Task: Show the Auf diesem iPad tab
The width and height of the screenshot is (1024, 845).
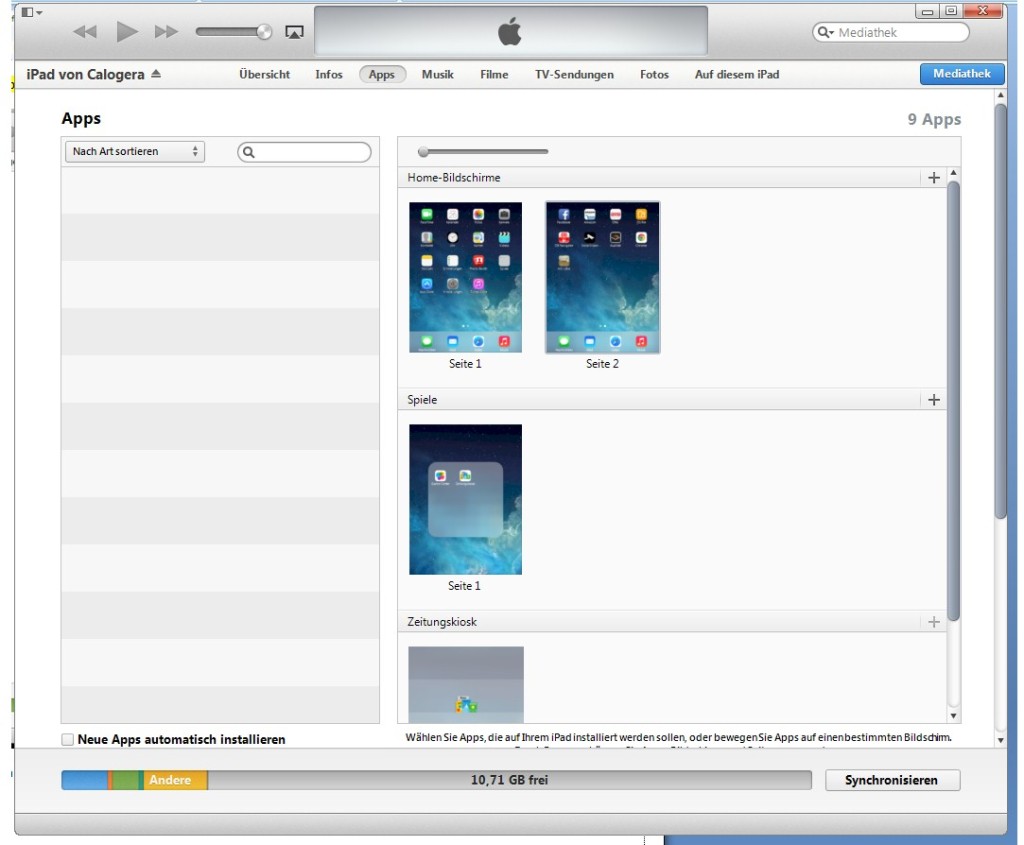Action: 737,74
